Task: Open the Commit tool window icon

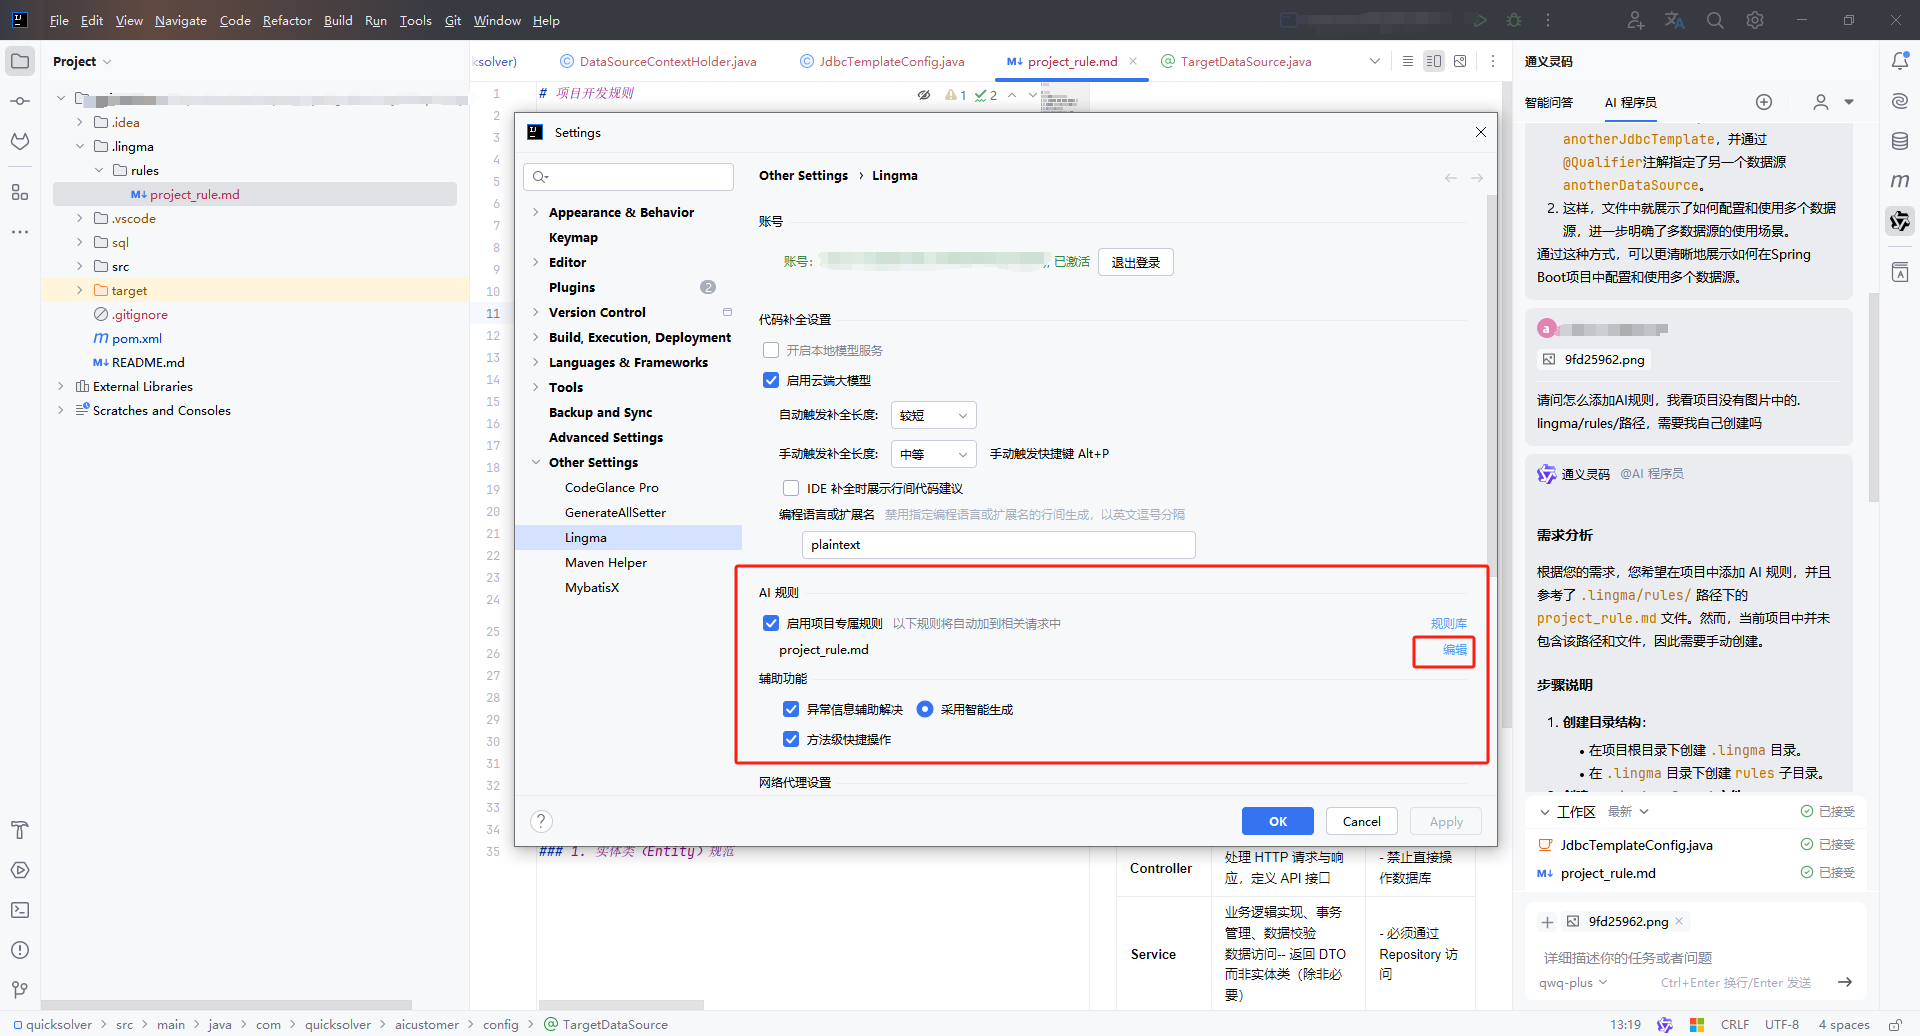Action: coord(20,101)
